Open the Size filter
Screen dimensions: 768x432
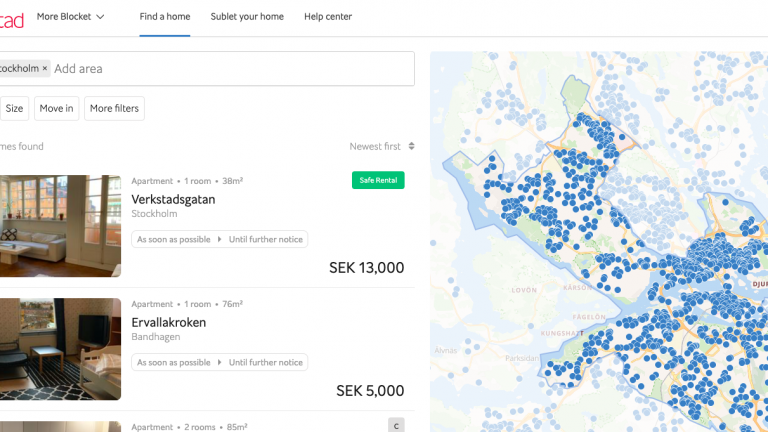(14, 108)
